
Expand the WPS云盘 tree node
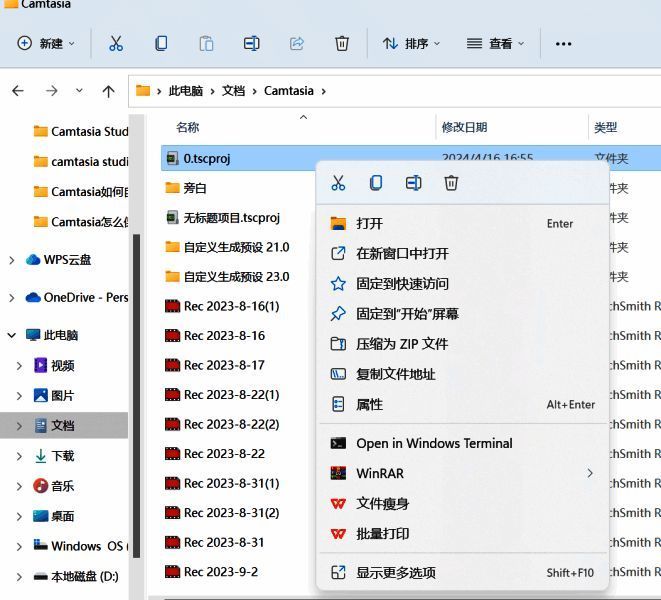[x=12, y=260]
